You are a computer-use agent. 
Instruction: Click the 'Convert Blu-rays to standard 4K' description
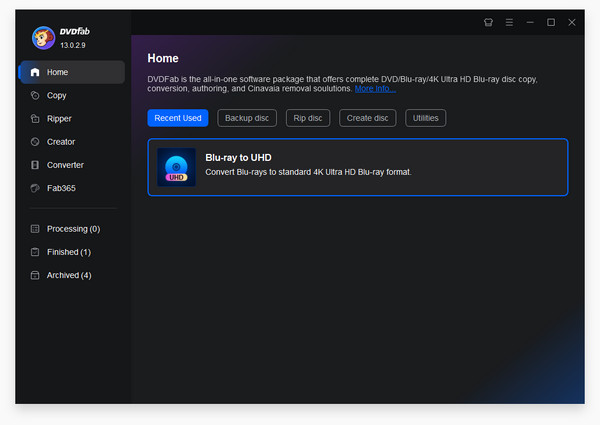(308, 172)
